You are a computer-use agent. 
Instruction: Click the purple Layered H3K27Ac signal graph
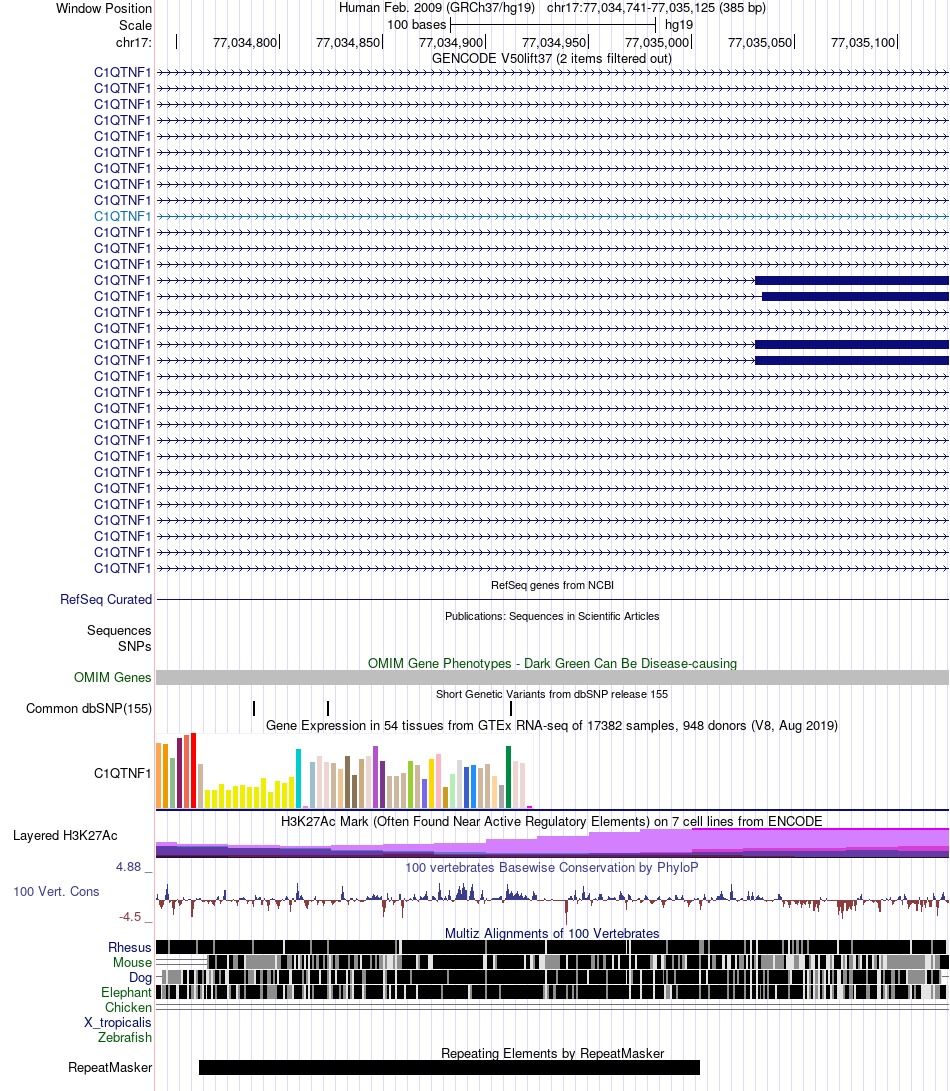tap(552, 843)
